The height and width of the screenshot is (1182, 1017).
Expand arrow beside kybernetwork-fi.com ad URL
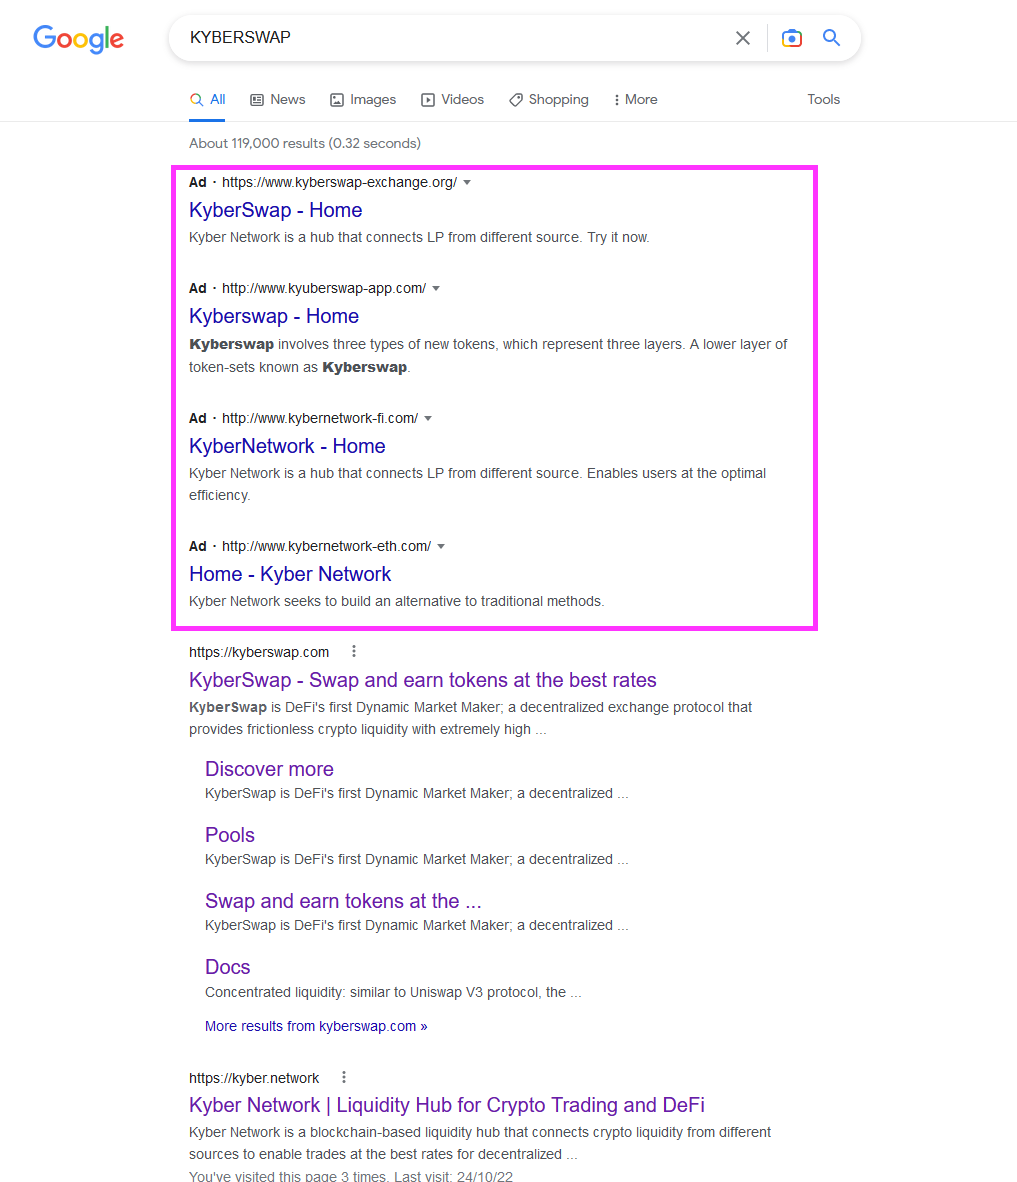tap(428, 418)
